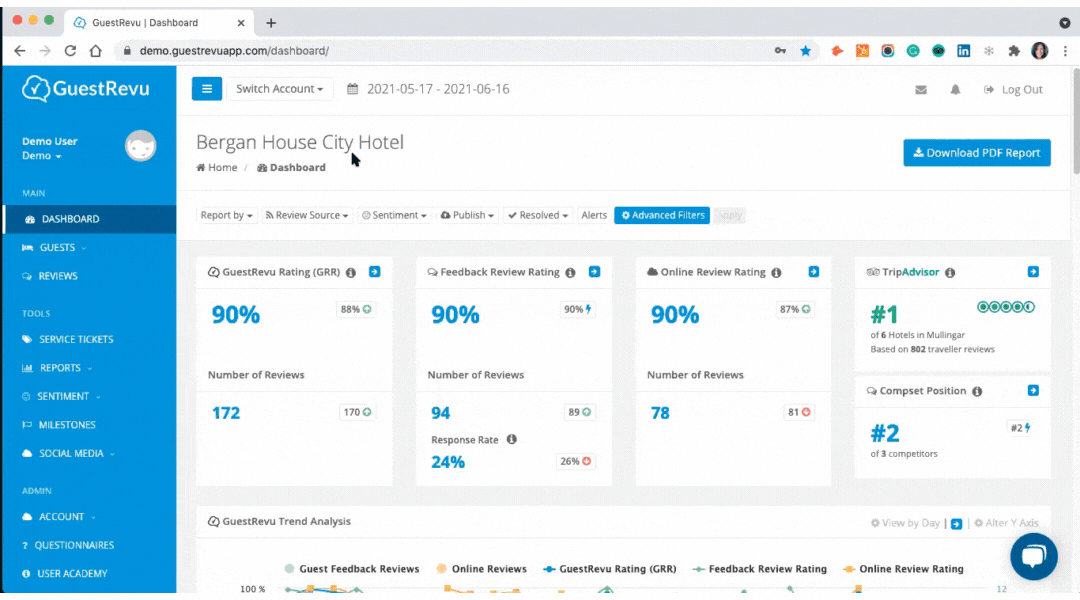Enable the Advanced Filters option
Viewport: 1080px width, 600px height.
point(661,214)
